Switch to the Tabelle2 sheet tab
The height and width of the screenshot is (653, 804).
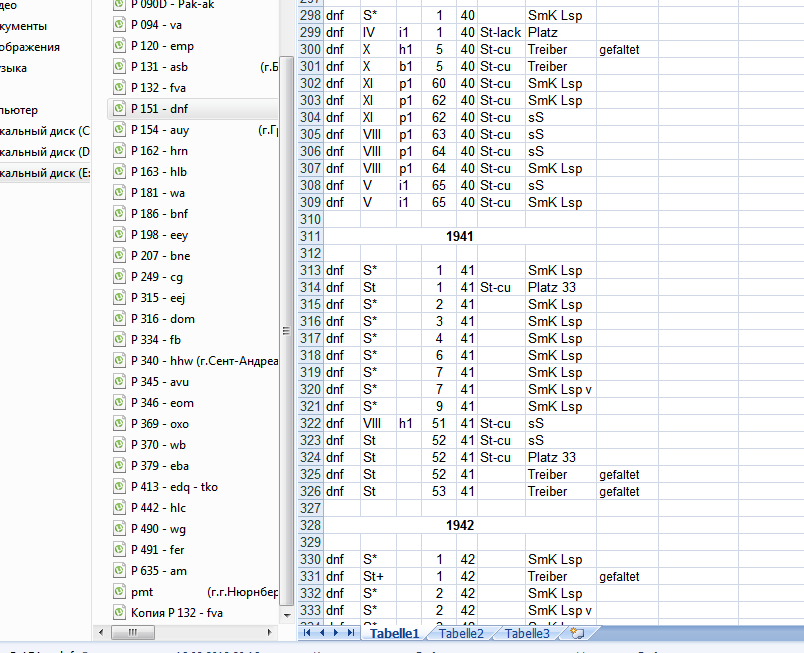pos(461,633)
